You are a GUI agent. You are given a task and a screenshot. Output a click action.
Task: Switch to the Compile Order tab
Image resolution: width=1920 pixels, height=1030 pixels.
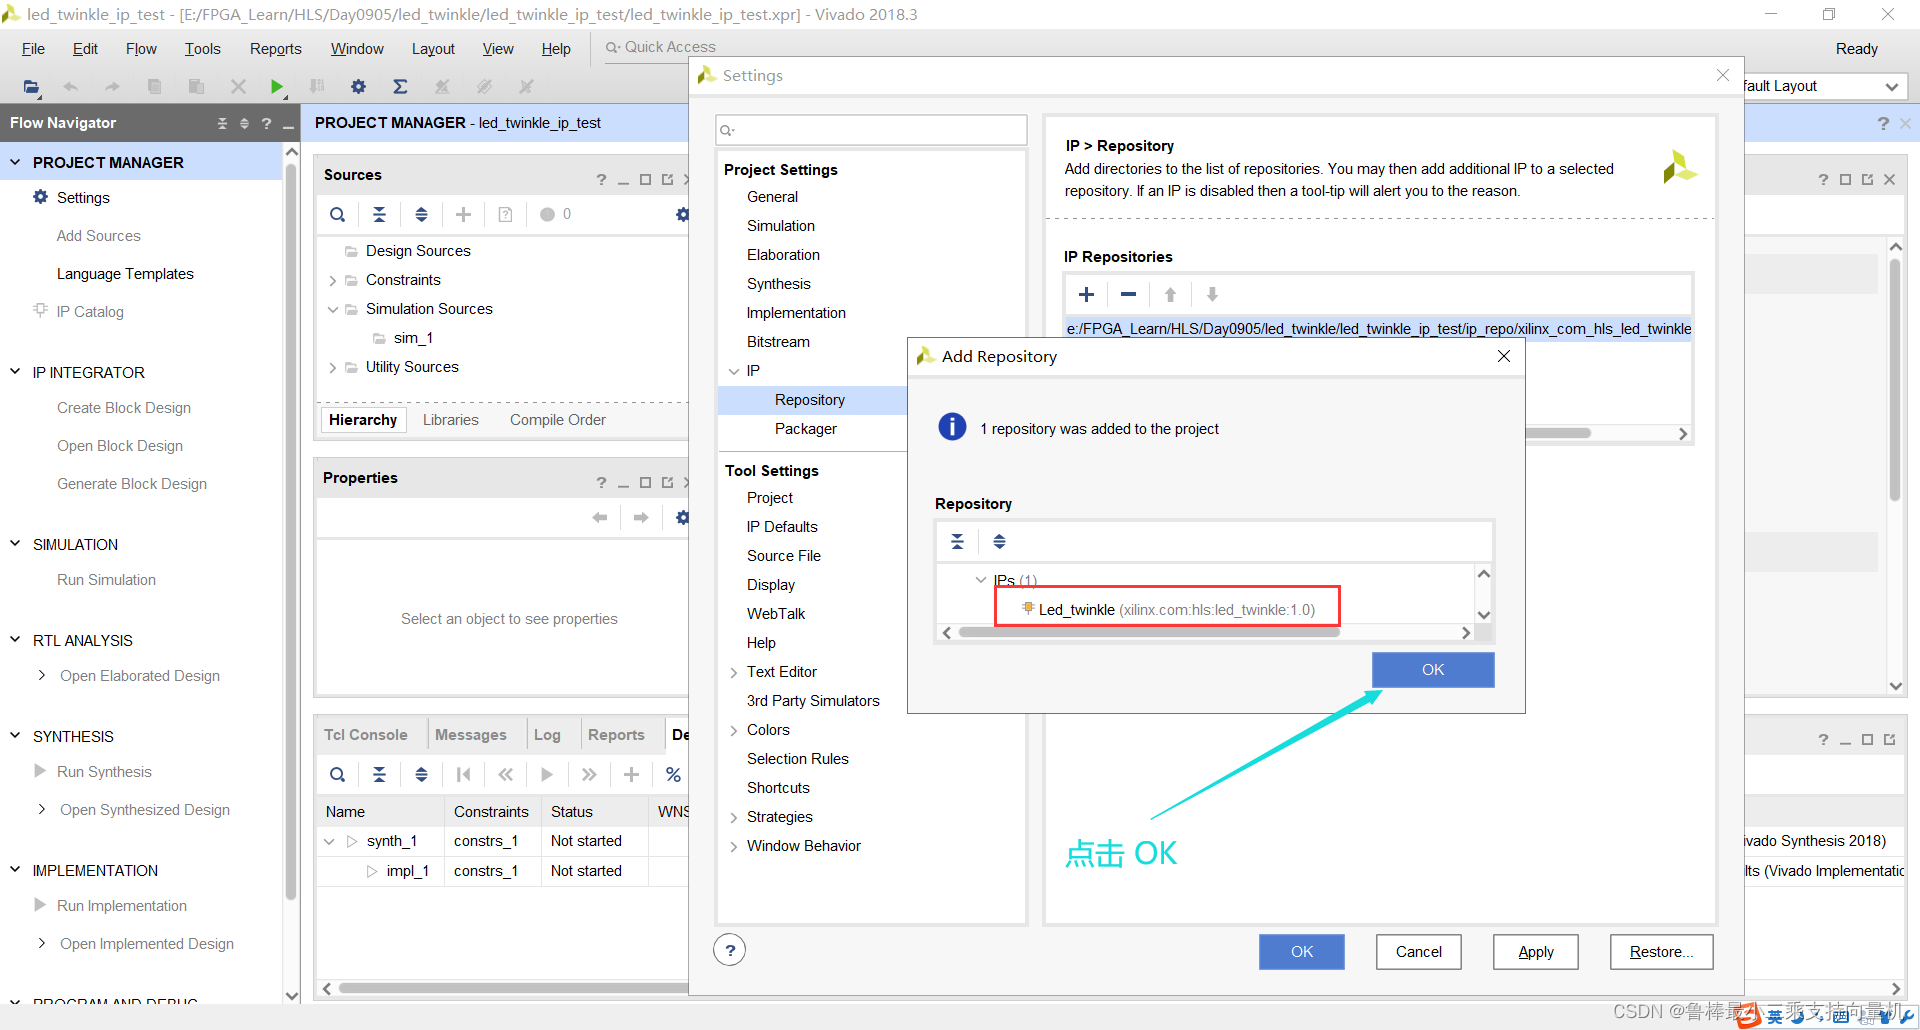[557, 420]
